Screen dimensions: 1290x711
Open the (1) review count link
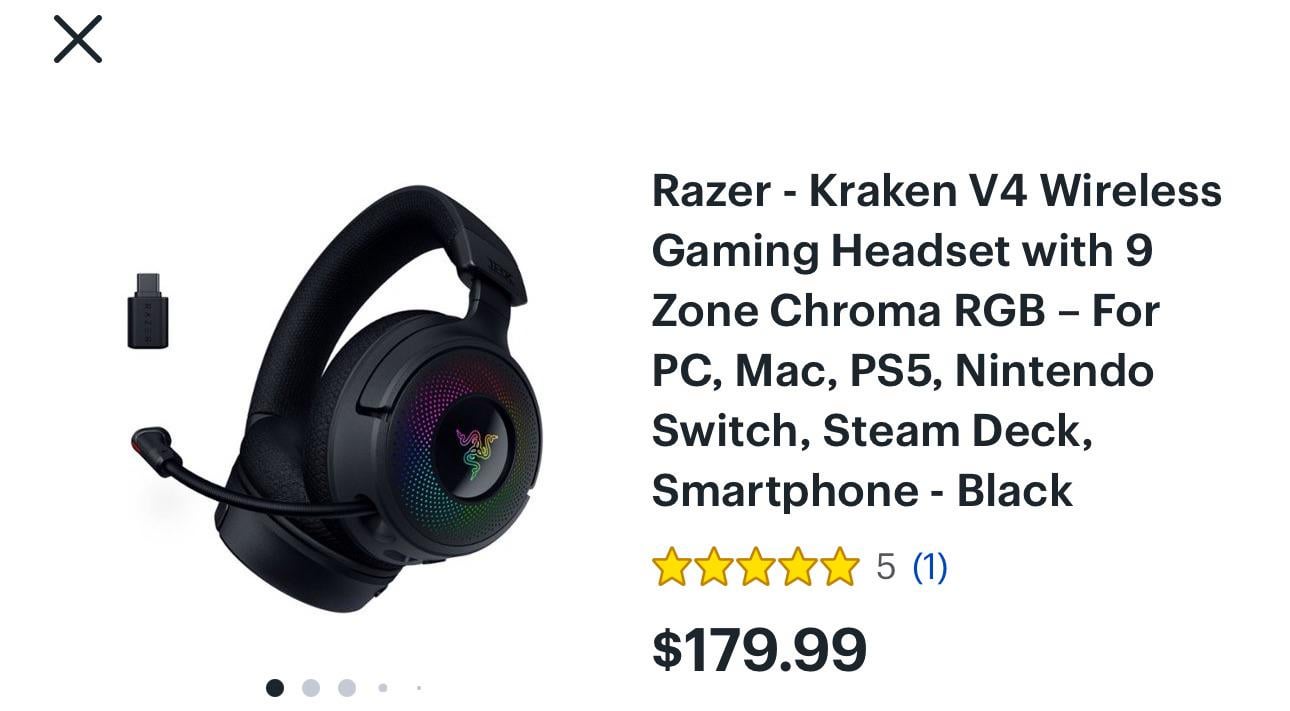930,568
